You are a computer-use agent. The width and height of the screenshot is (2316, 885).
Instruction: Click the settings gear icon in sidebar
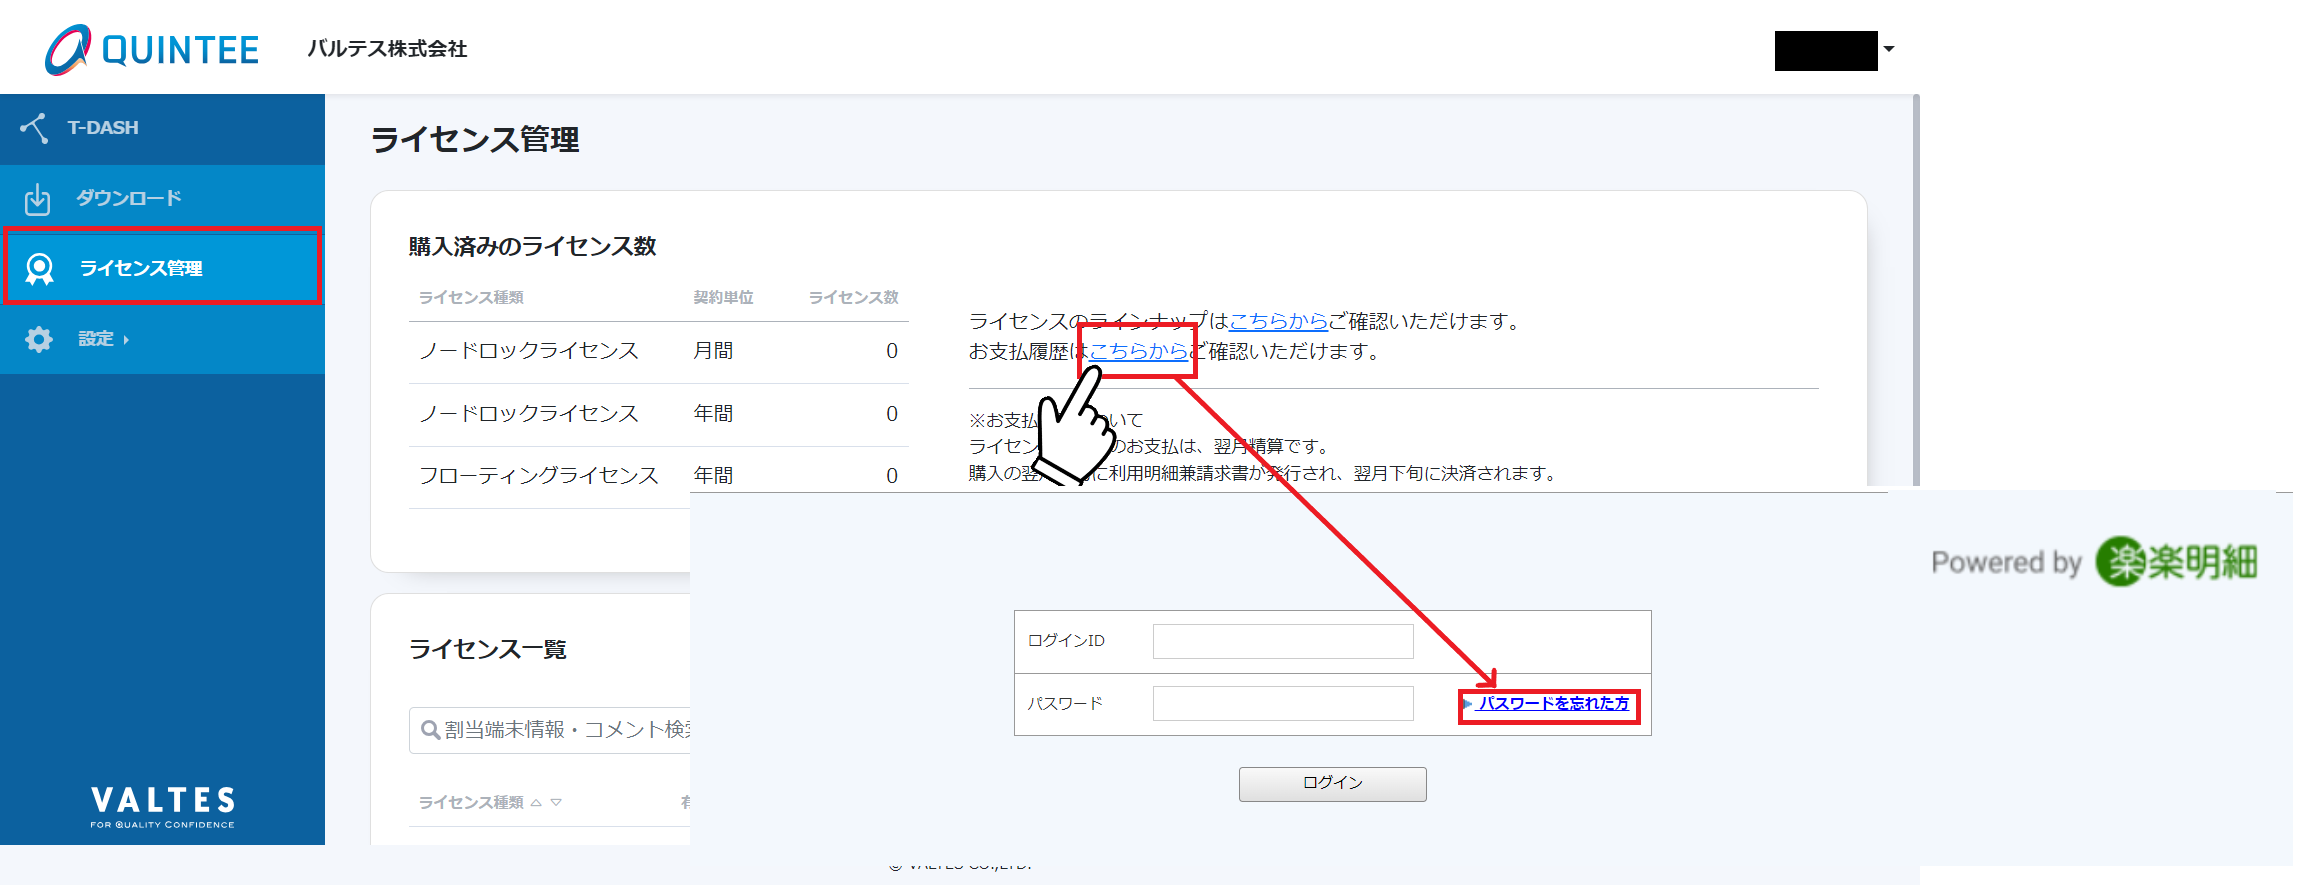(x=39, y=340)
